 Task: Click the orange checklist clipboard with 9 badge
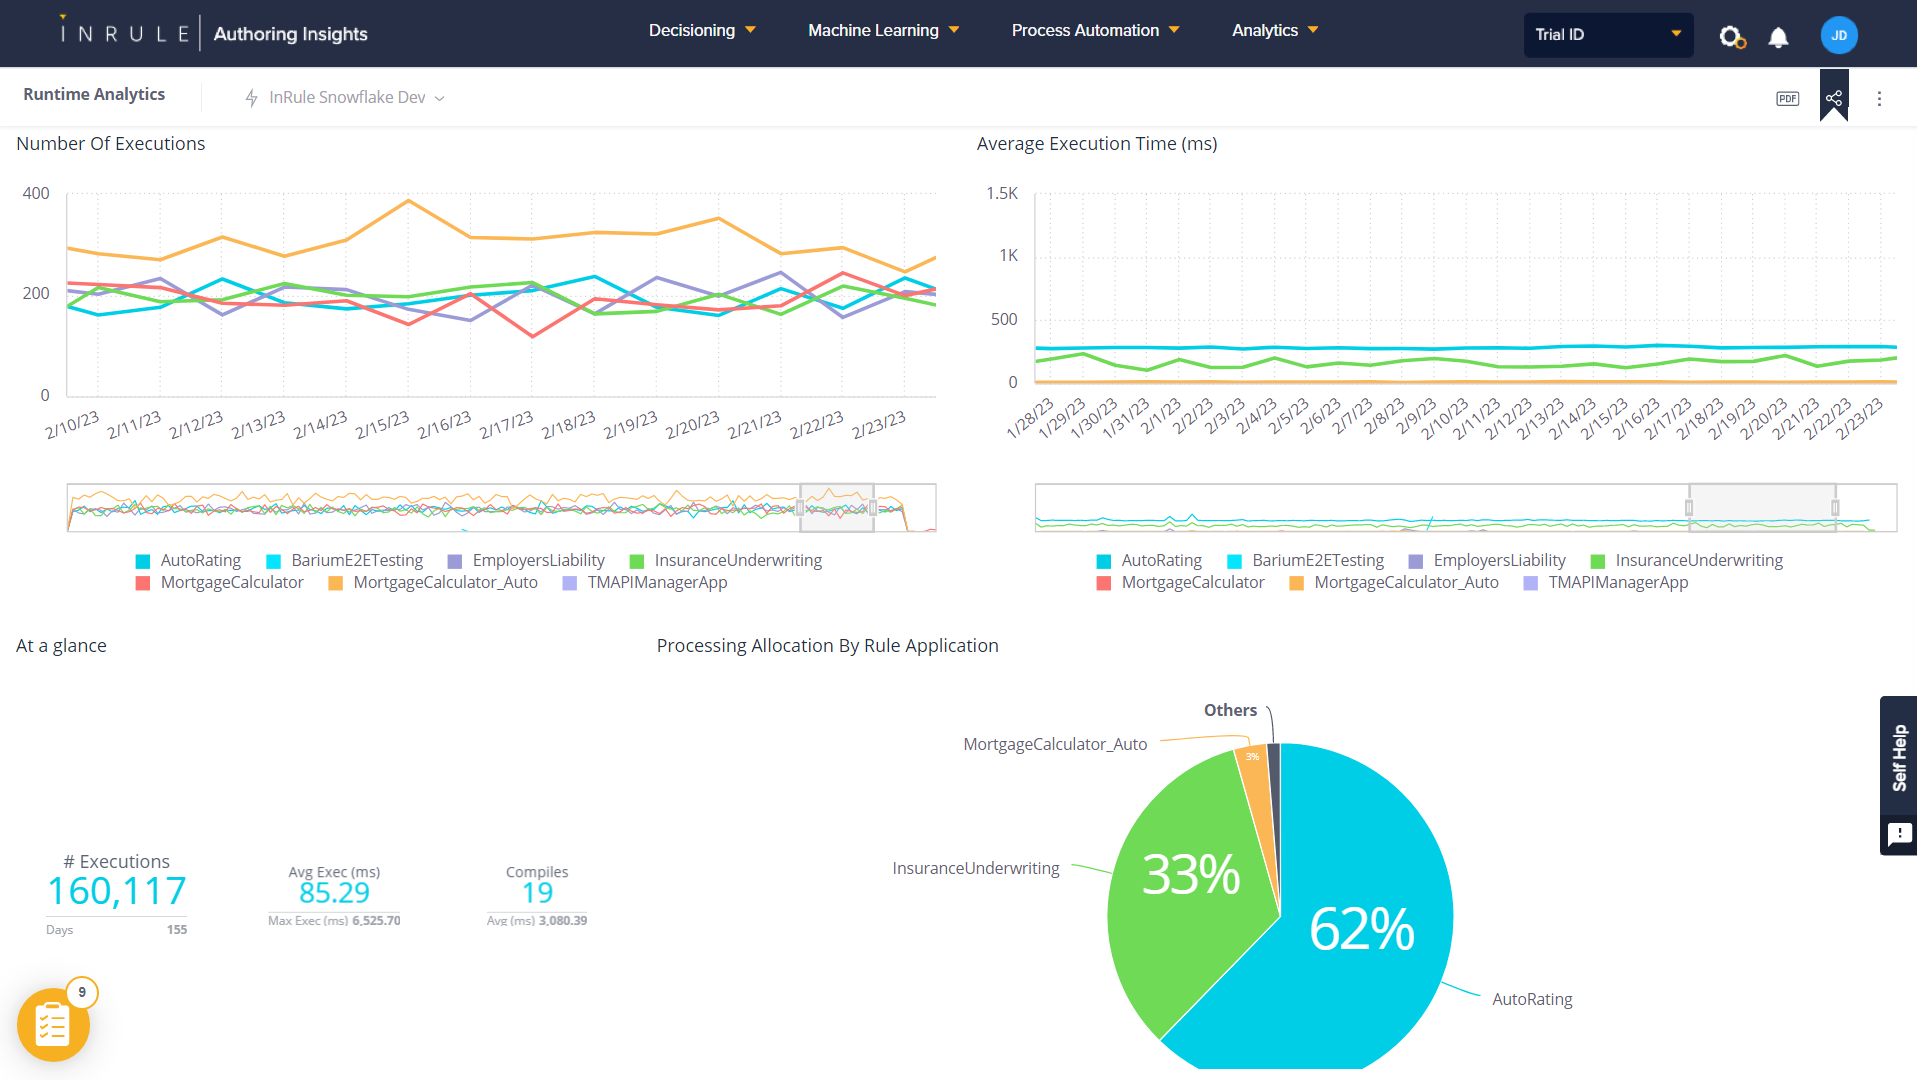53,1024
